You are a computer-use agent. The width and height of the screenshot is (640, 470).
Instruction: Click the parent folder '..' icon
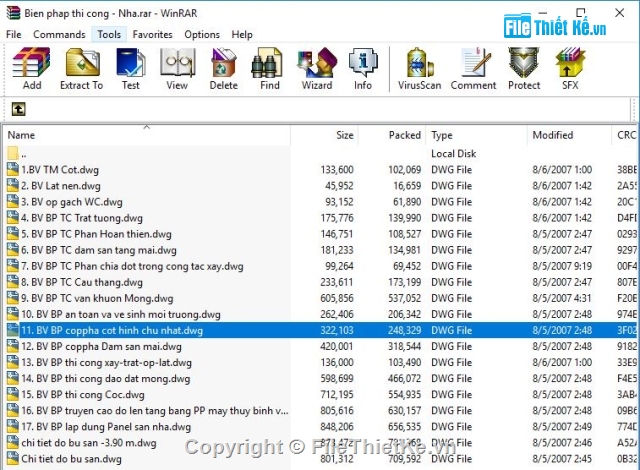coord(13,153)
